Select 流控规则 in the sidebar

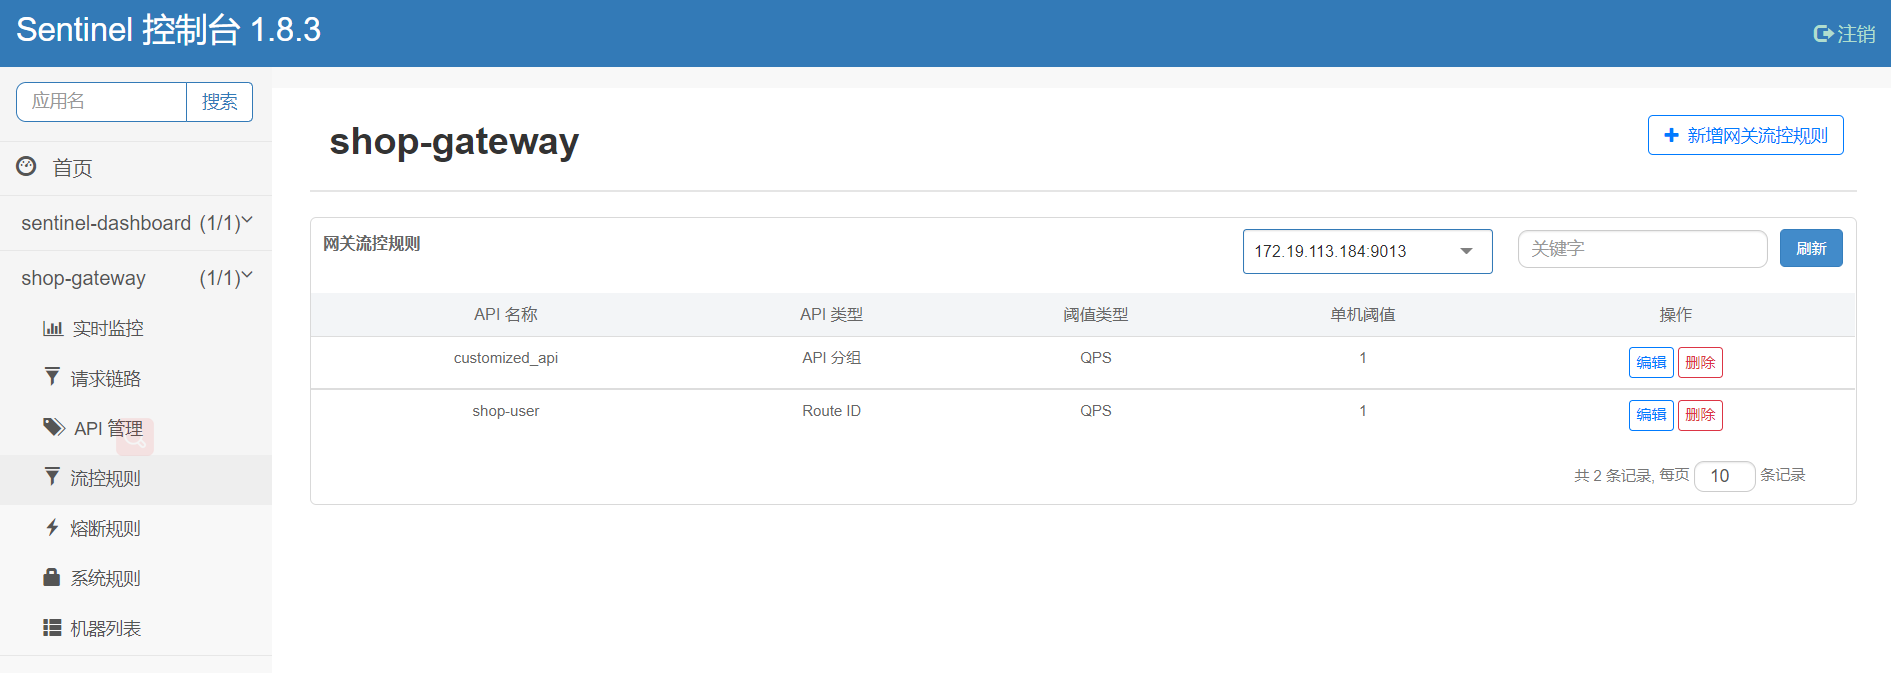[136, 479]
